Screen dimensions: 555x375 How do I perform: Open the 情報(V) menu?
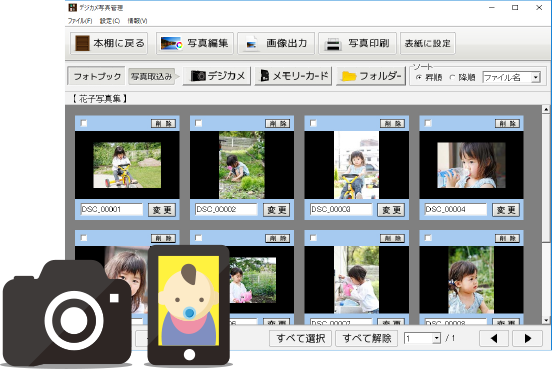click(137, 21)
